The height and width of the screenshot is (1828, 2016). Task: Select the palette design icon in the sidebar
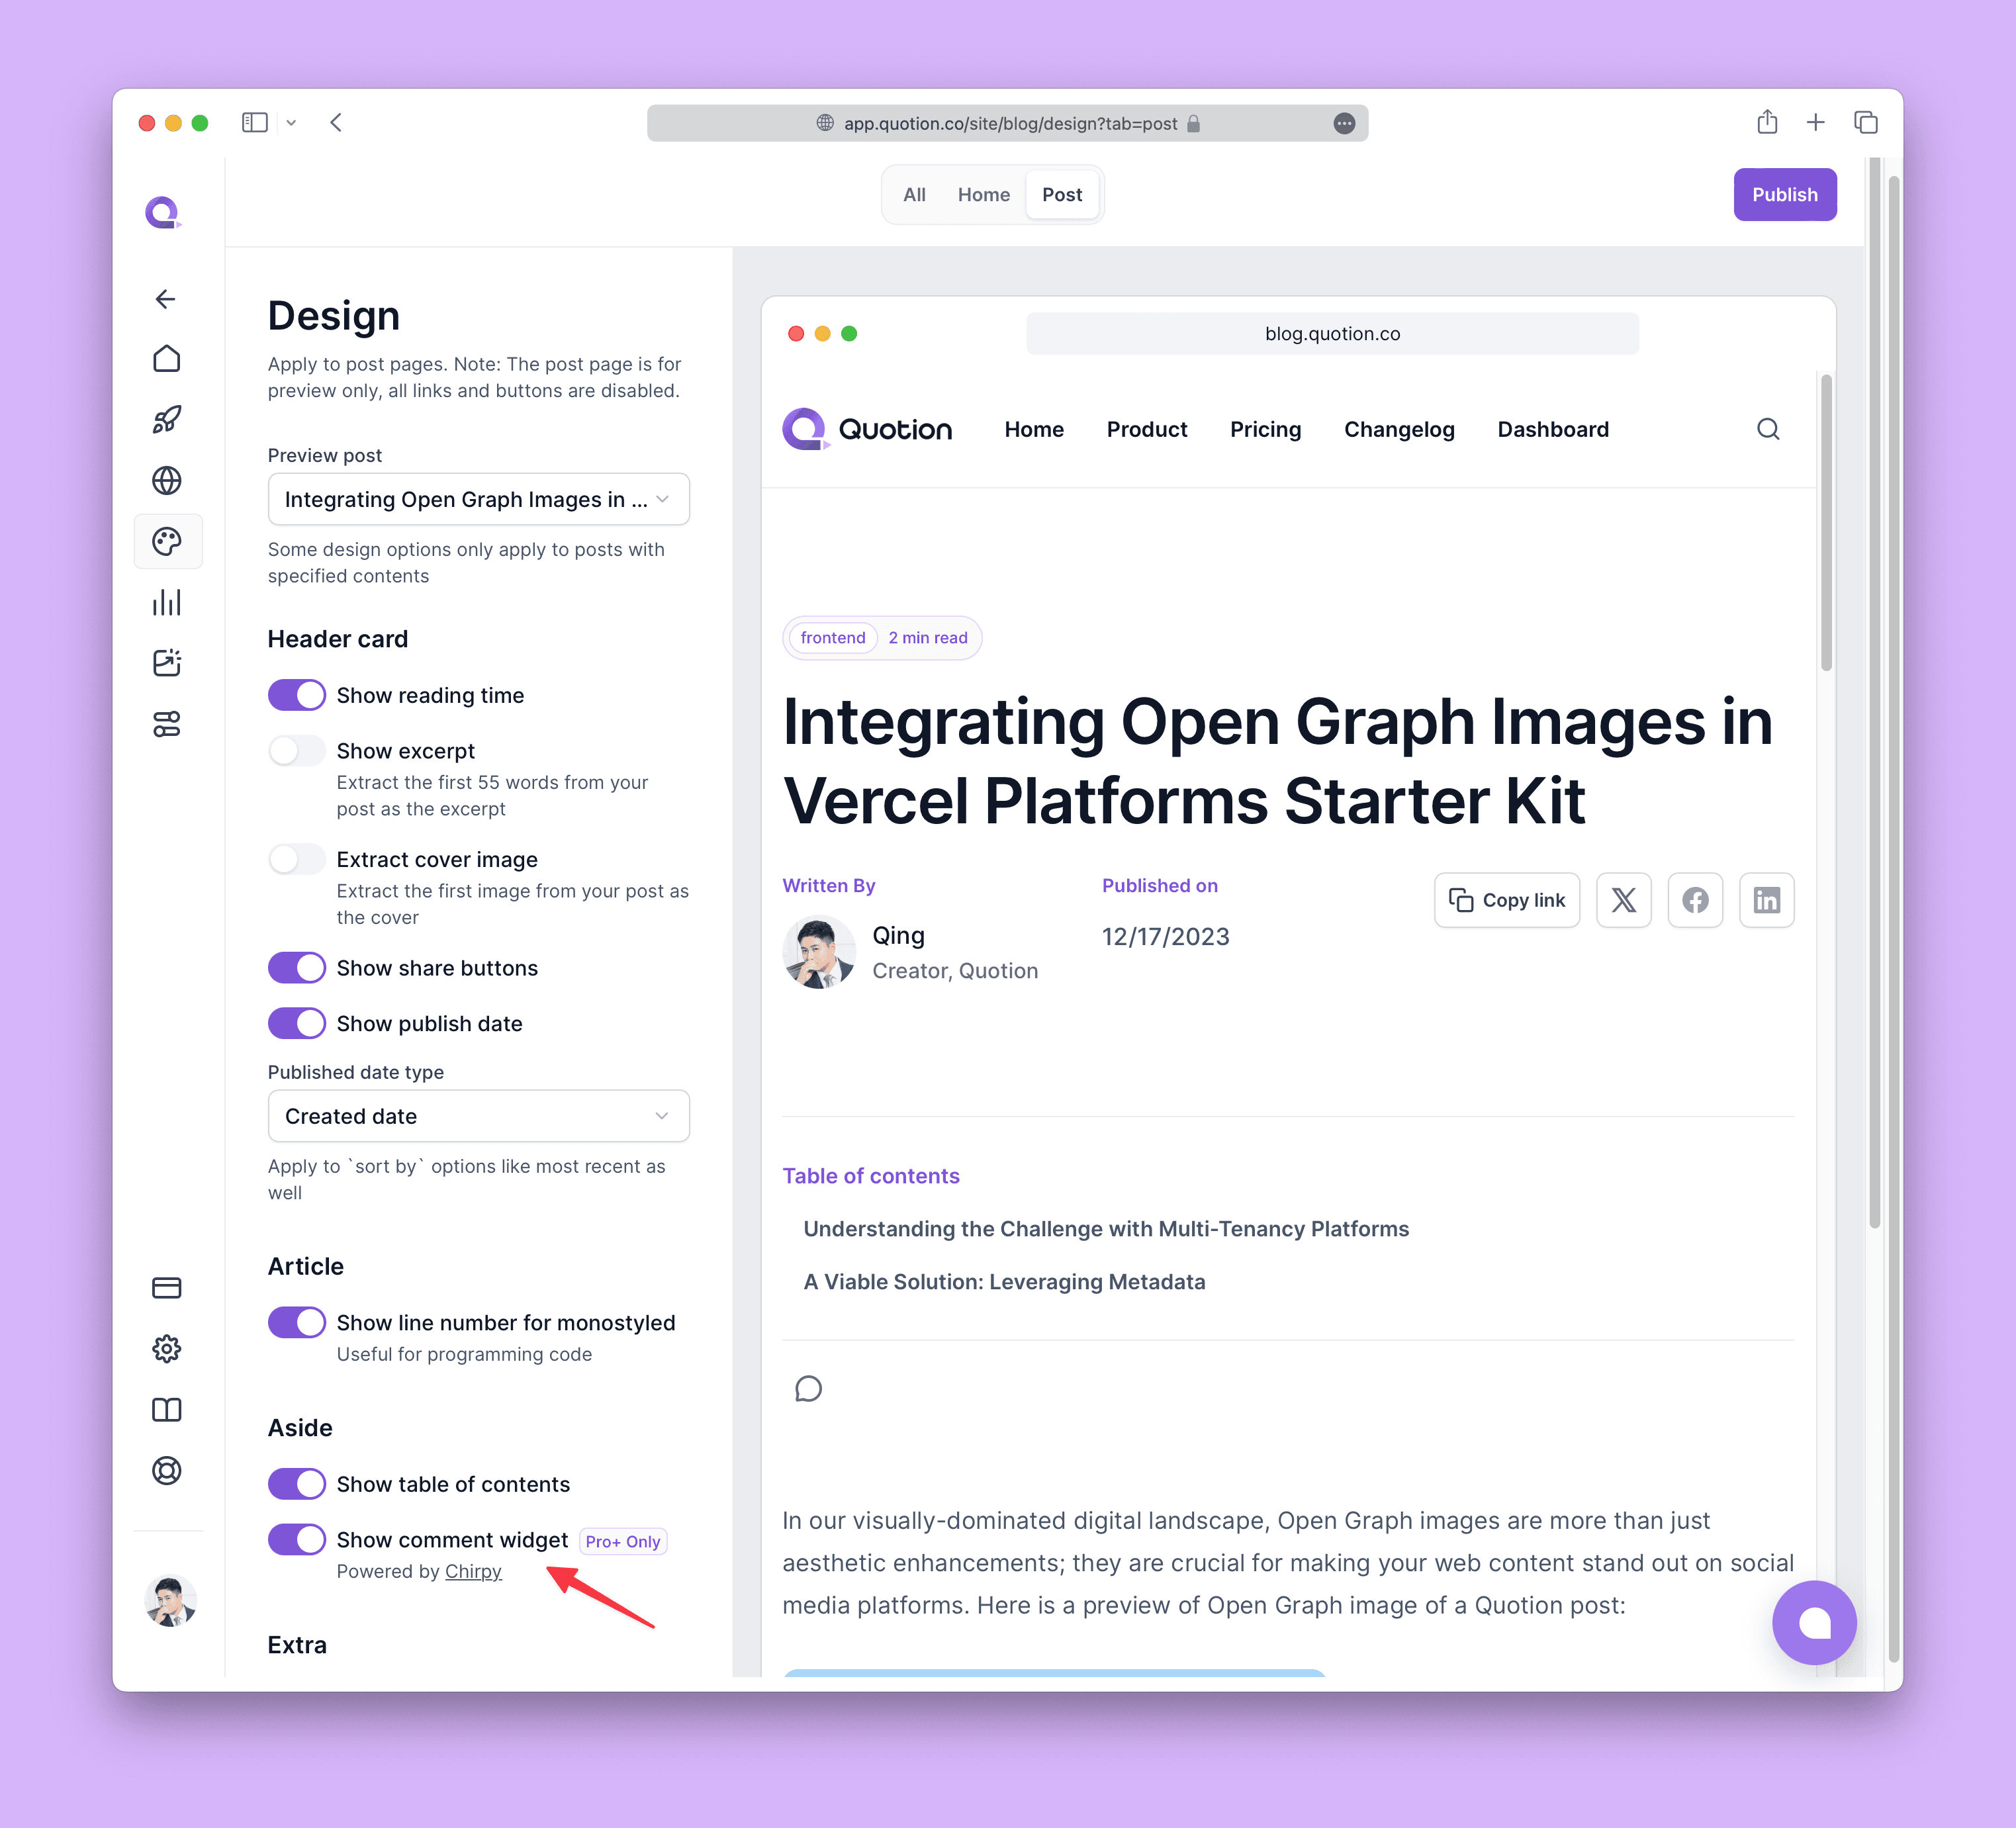click(x=166, y=542)
